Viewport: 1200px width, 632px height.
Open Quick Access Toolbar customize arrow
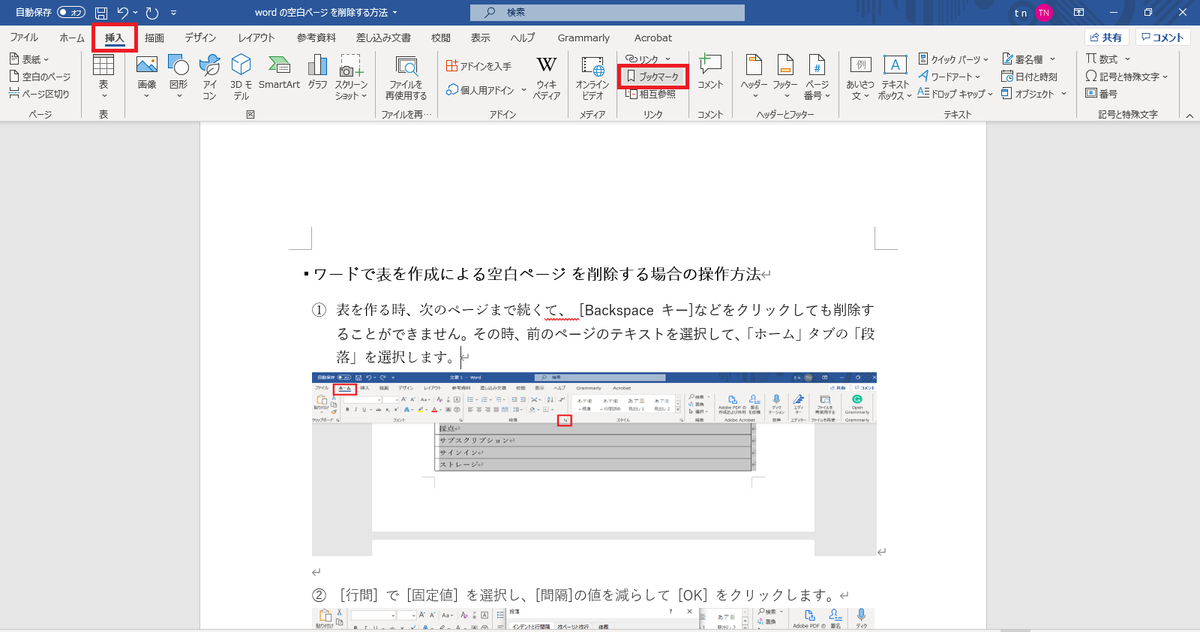click(x=175, y=13)
